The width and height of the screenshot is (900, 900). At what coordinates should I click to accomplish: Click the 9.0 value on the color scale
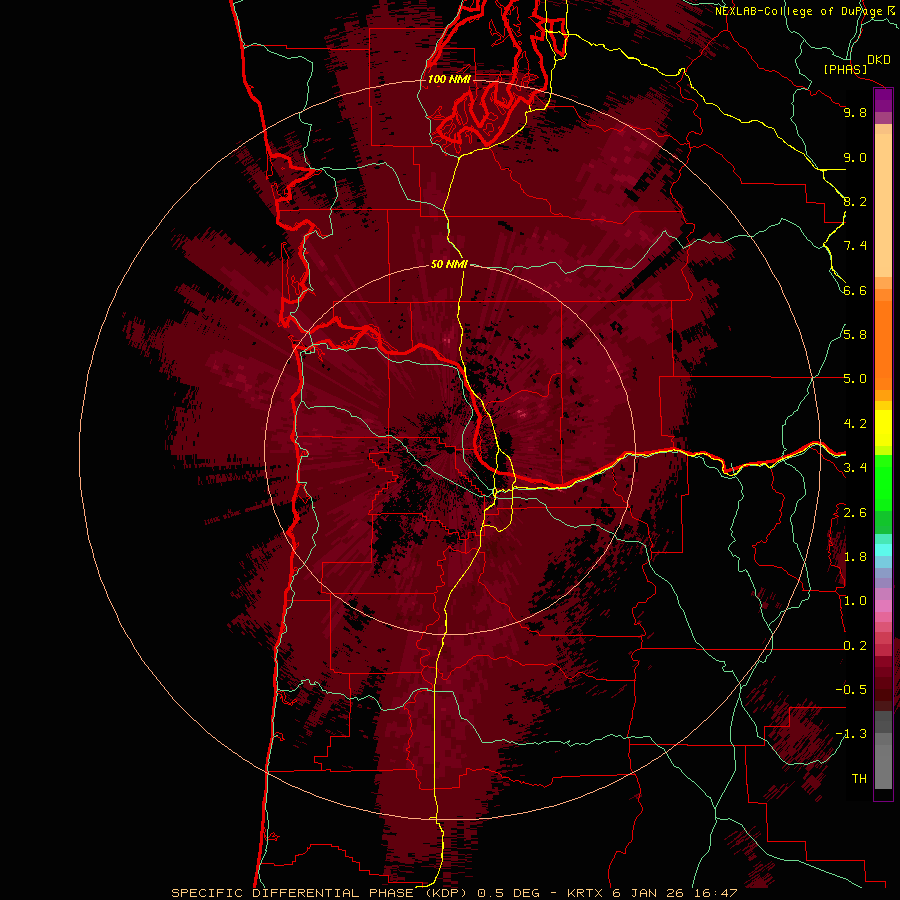[855, 157]
